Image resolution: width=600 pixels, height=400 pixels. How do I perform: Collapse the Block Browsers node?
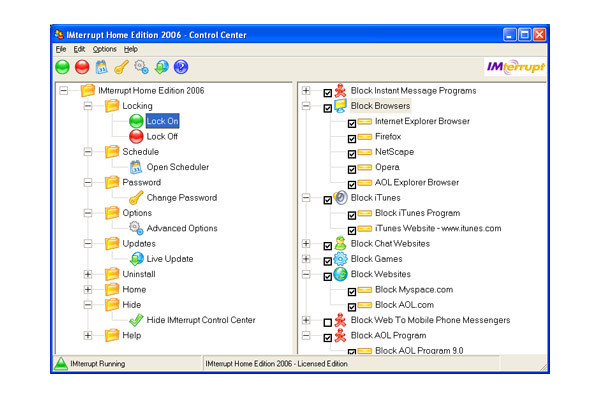coord(306,106)
